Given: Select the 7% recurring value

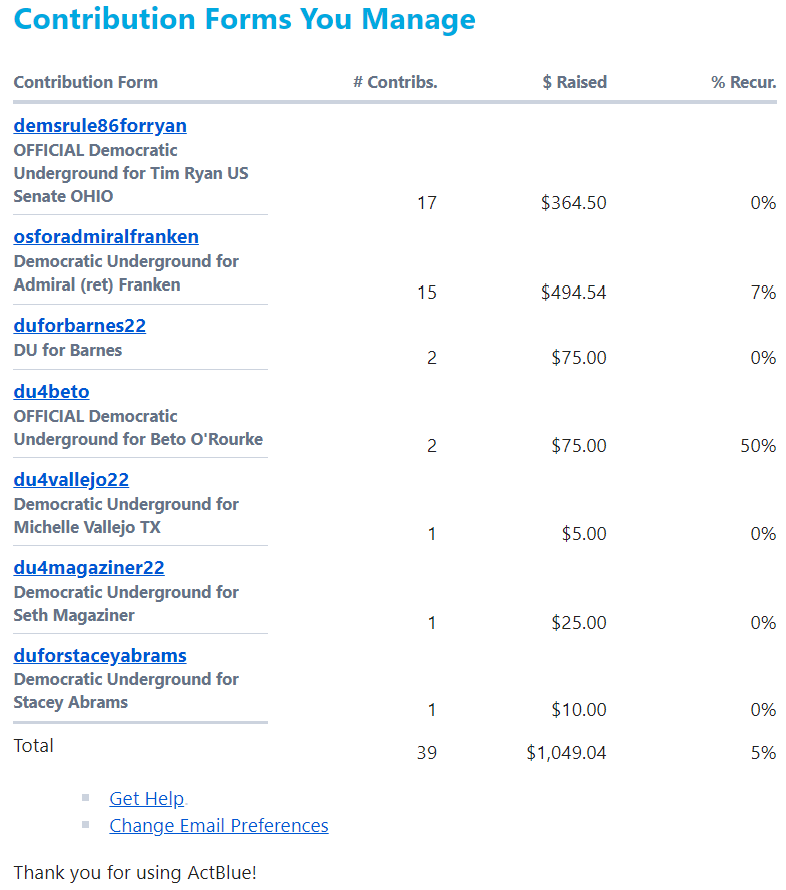Looking at the screenshot, I should 763,292.
